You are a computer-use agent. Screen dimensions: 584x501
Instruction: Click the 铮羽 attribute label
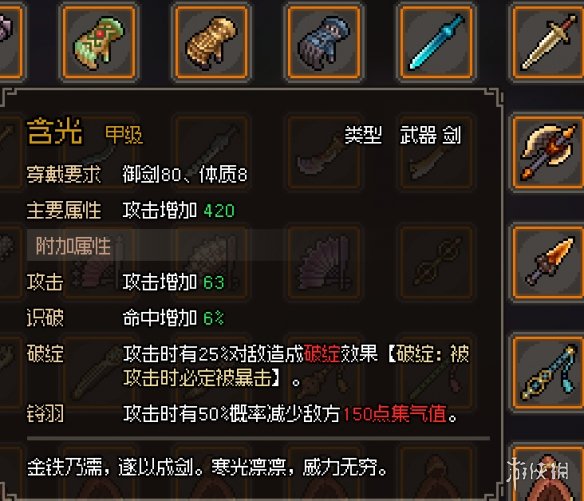[45, 414]
